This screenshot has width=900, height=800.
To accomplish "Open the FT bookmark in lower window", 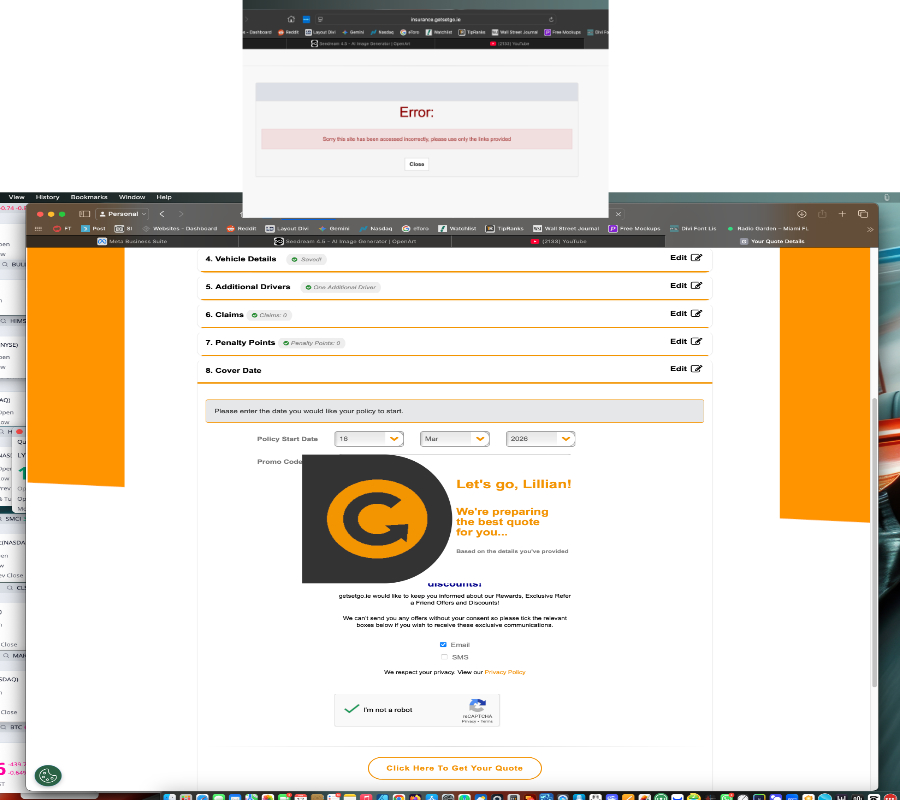I will [x=62, y=228].
